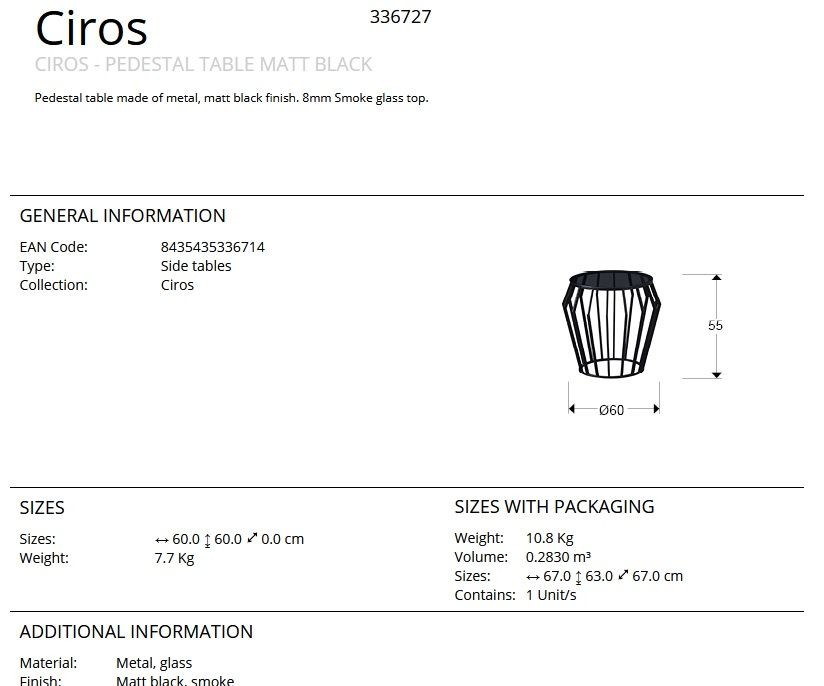Viewport: 824px width, 686px height.
Task: Click the Ø60 diameter dimension label
Action: pyautogui.click(x=612, y=410)
